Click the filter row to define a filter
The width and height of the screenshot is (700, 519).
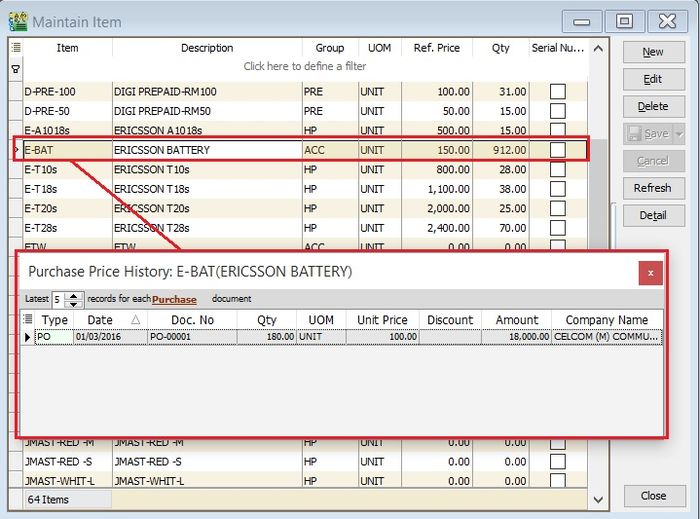pos(305,67)
